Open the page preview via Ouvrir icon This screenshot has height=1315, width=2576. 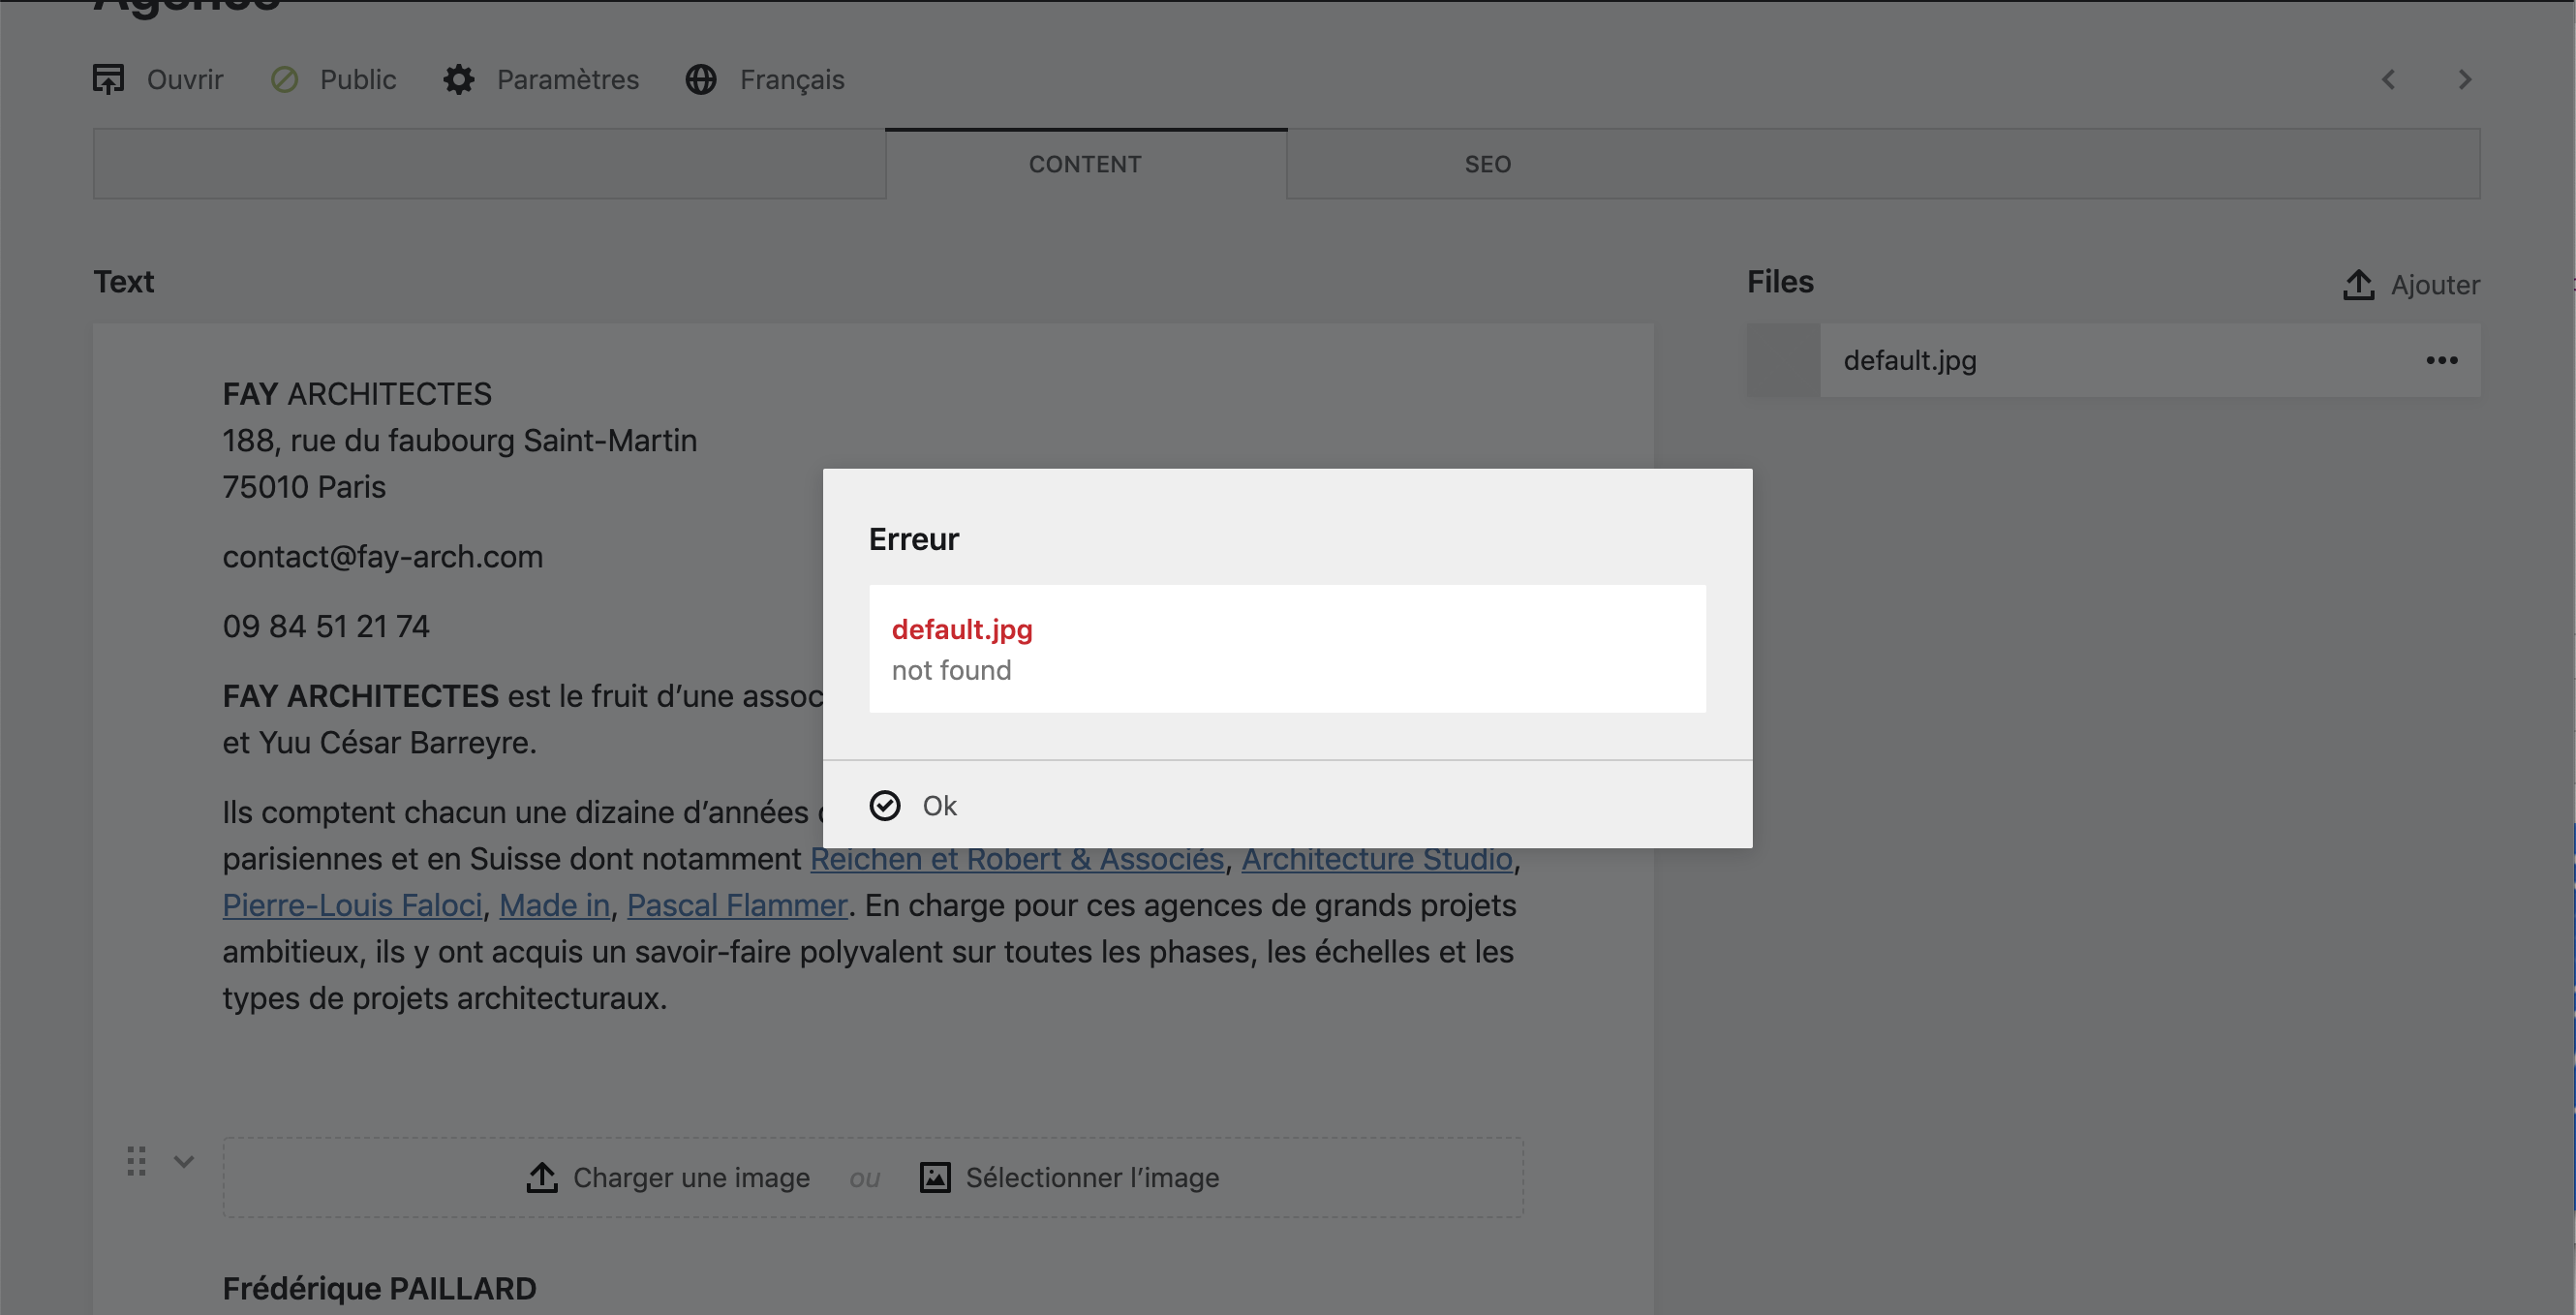109,79
